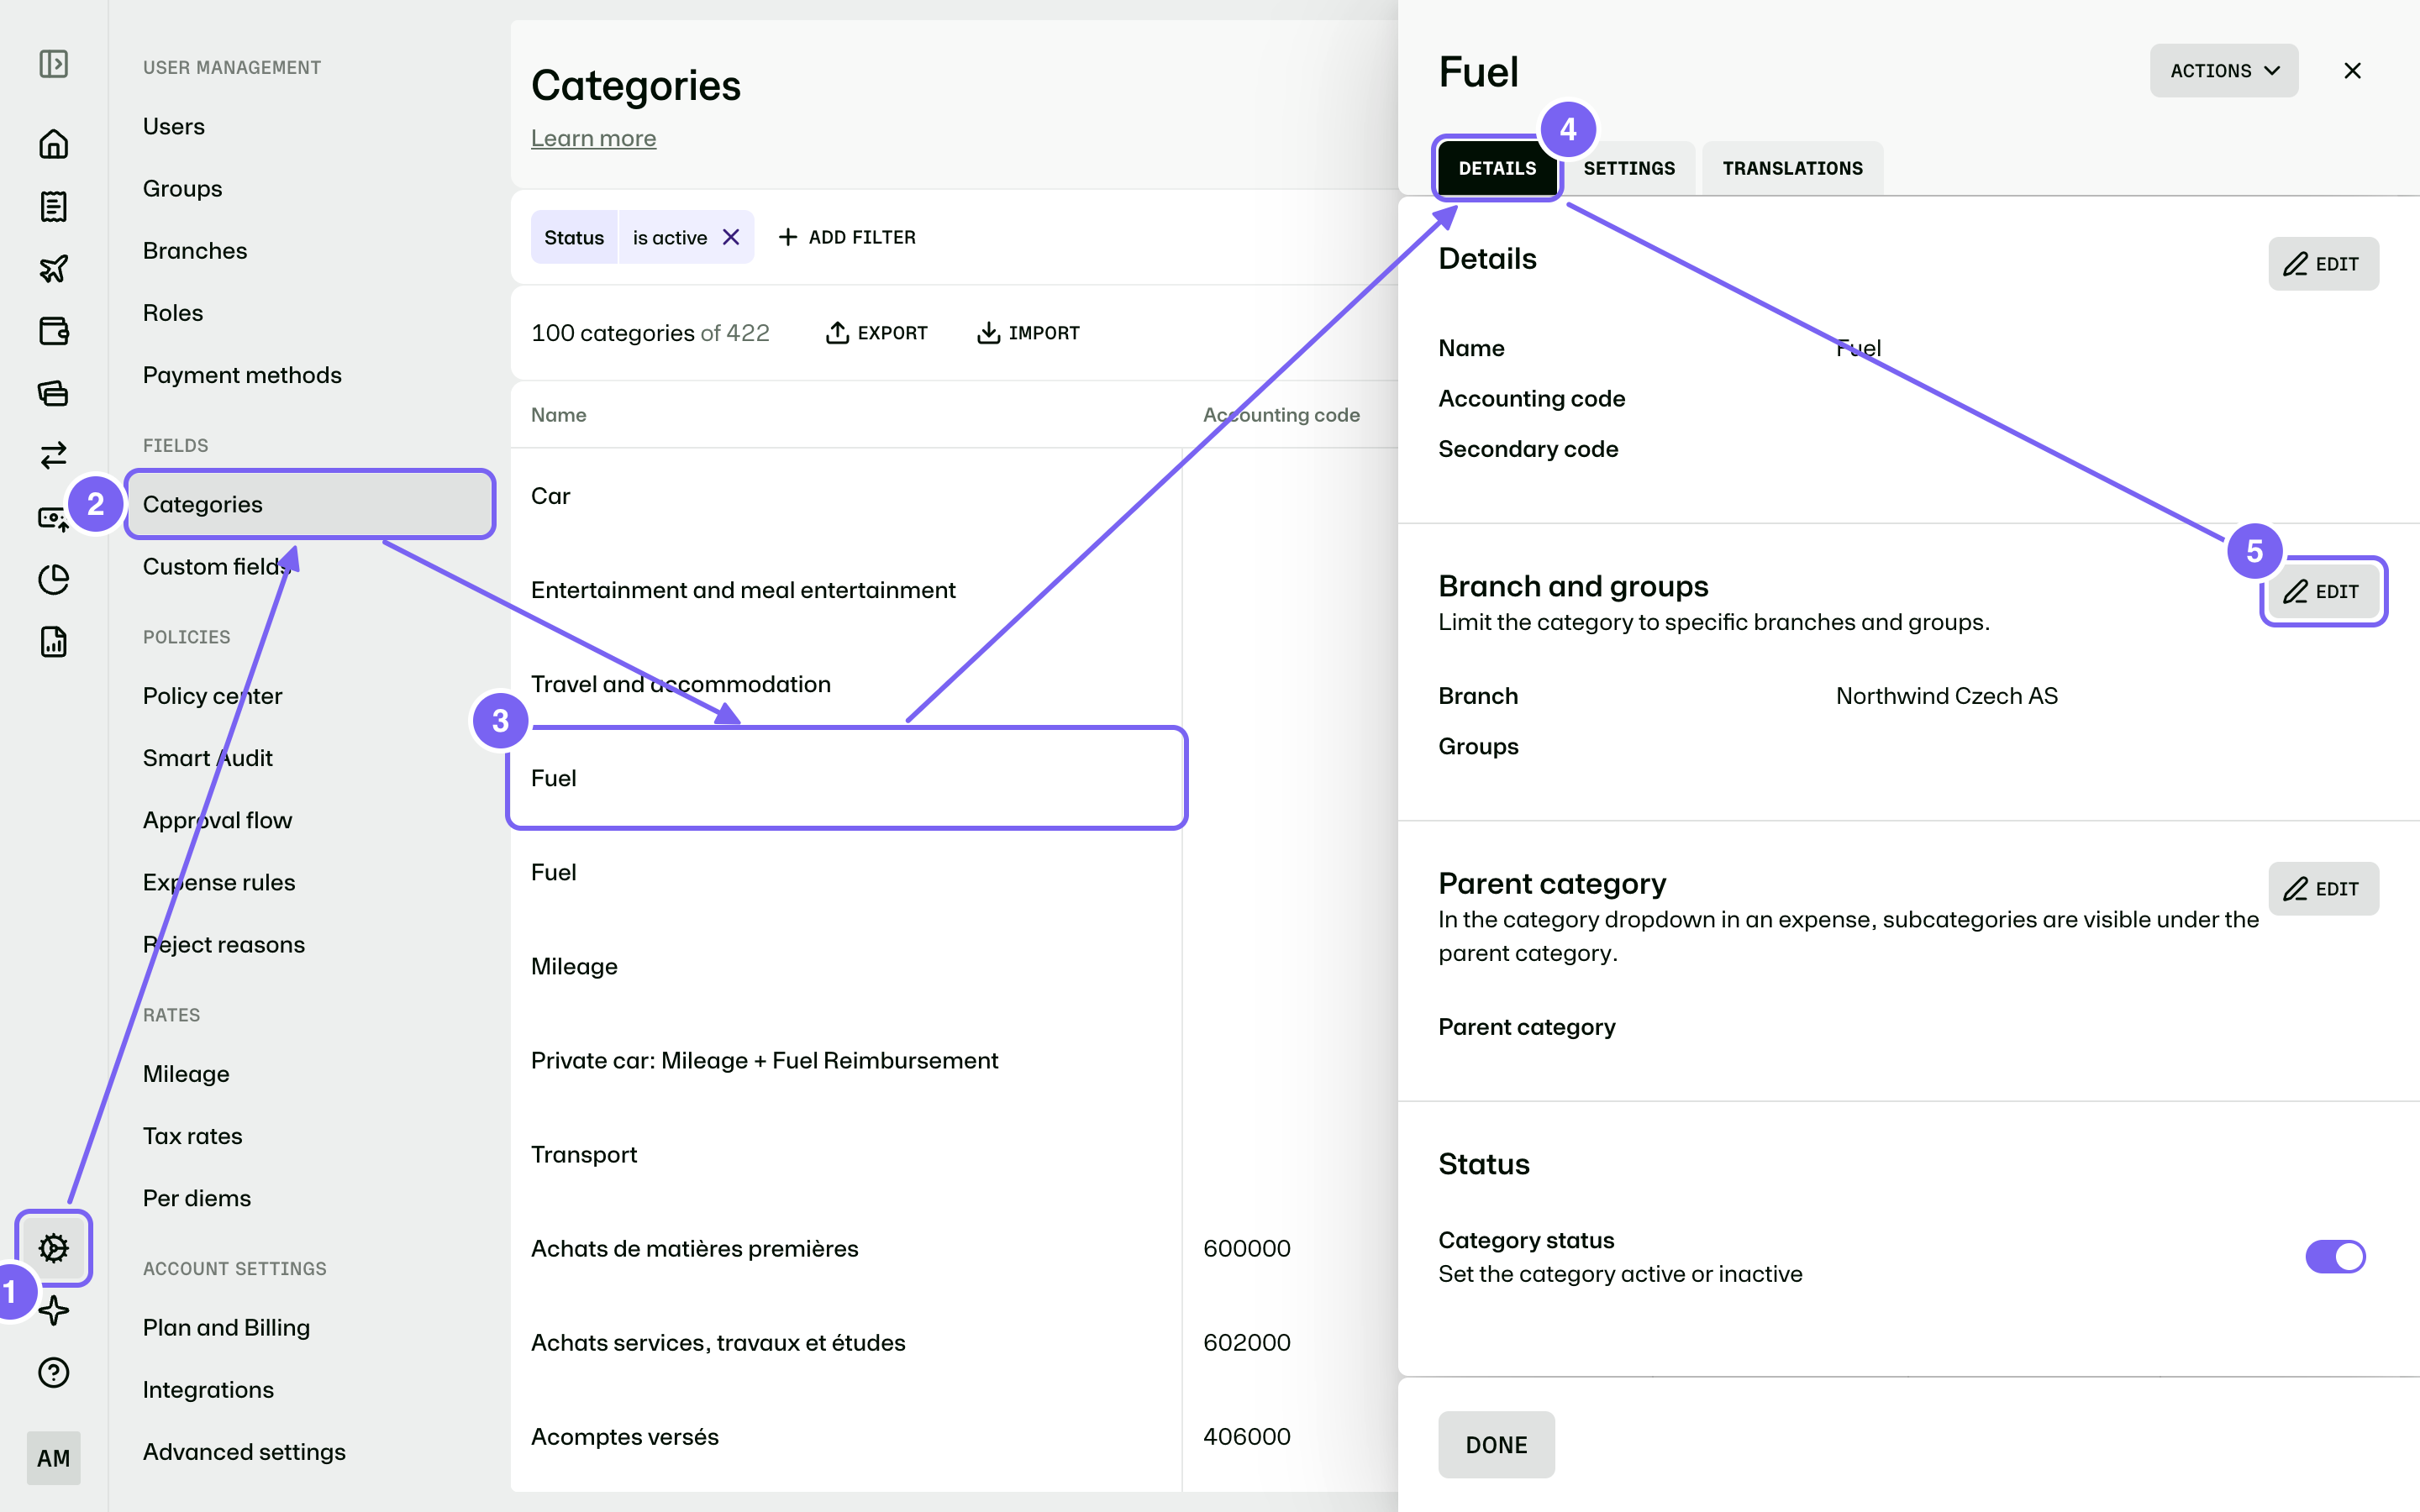Viewport: 2420px width, 1512px height.
Task: Open the cards icon in the sidebar
Action: pyautogui.click(x=53, y=392)
